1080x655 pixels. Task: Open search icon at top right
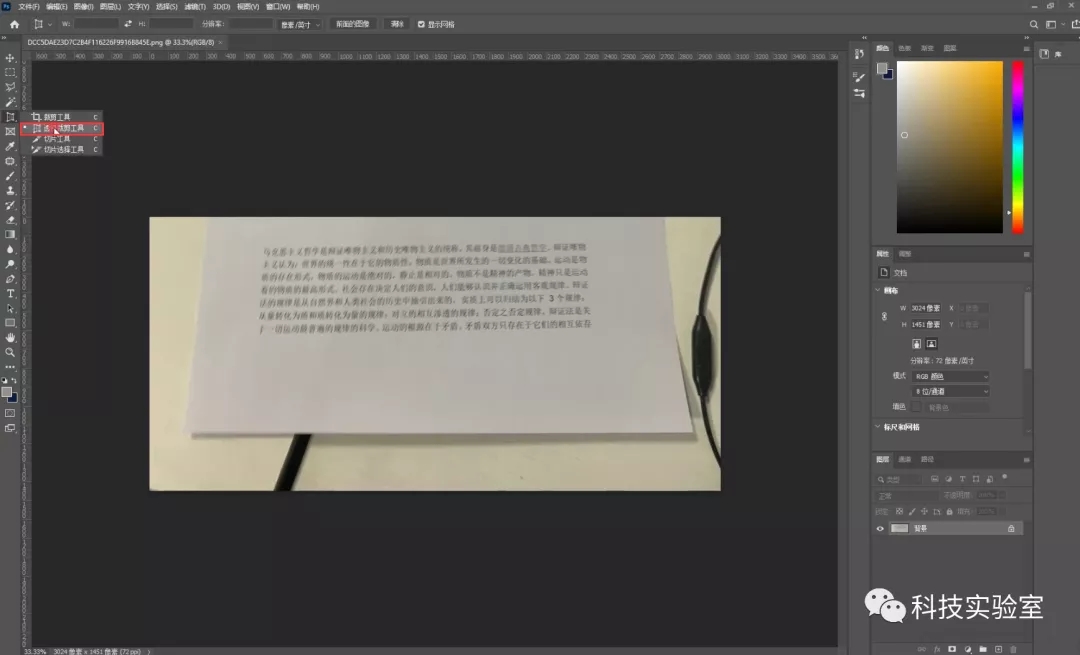click(x=1034, y=24)
